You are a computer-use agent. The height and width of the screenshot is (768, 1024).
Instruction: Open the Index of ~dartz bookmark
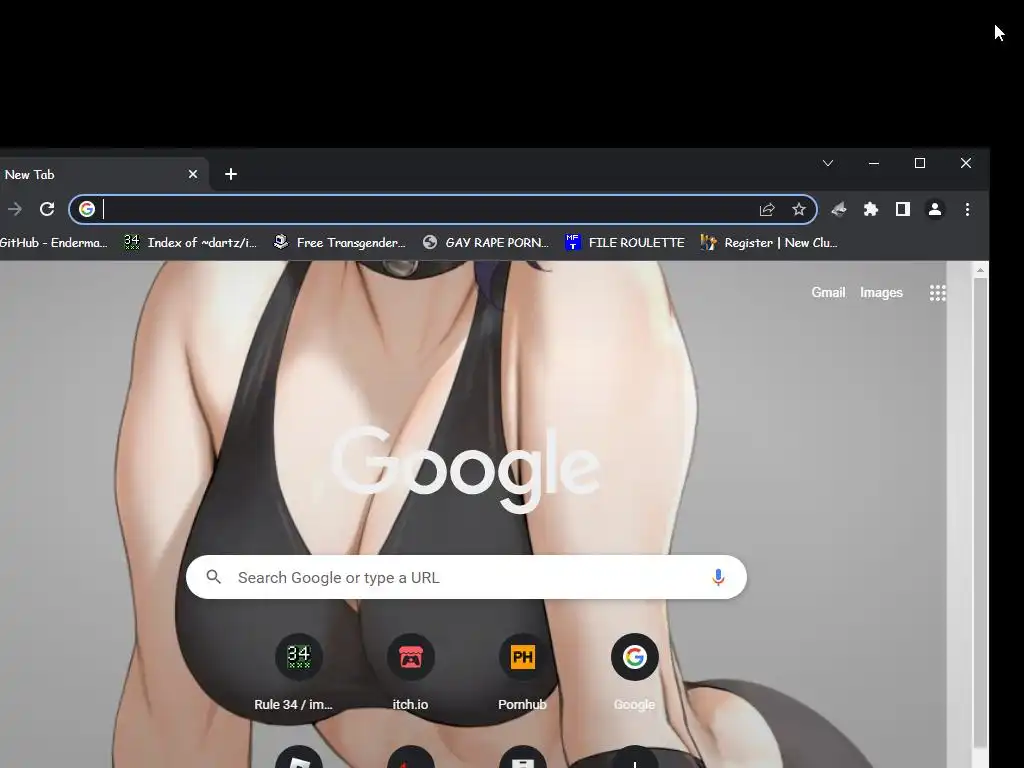pos(191,243)
